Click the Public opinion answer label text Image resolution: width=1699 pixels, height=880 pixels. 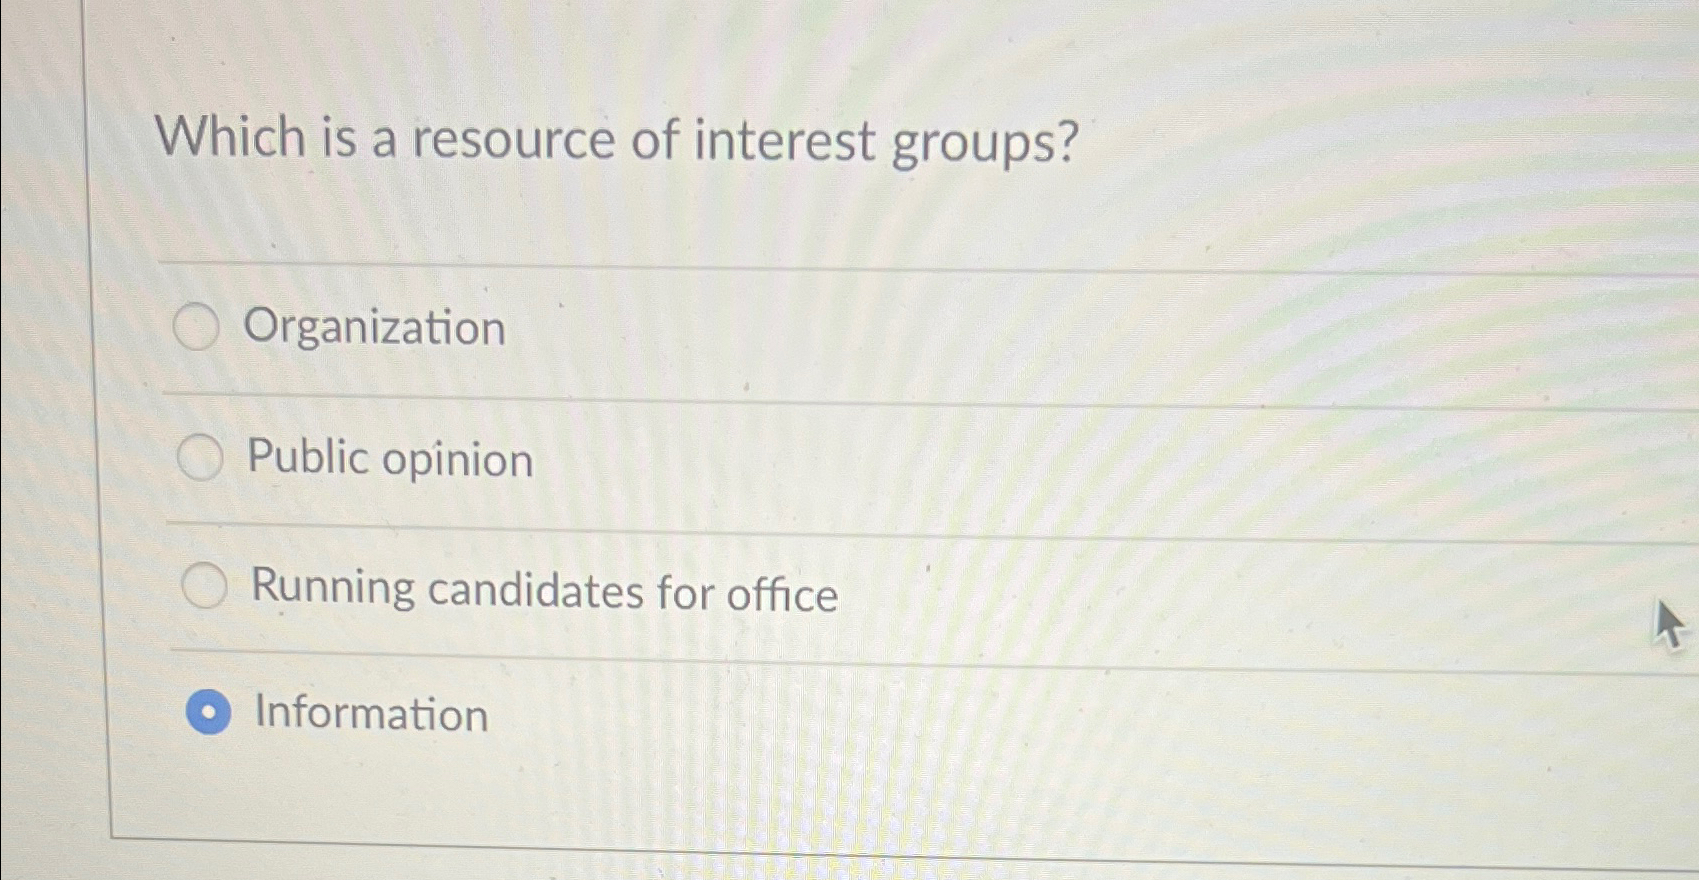coord(390,459)
